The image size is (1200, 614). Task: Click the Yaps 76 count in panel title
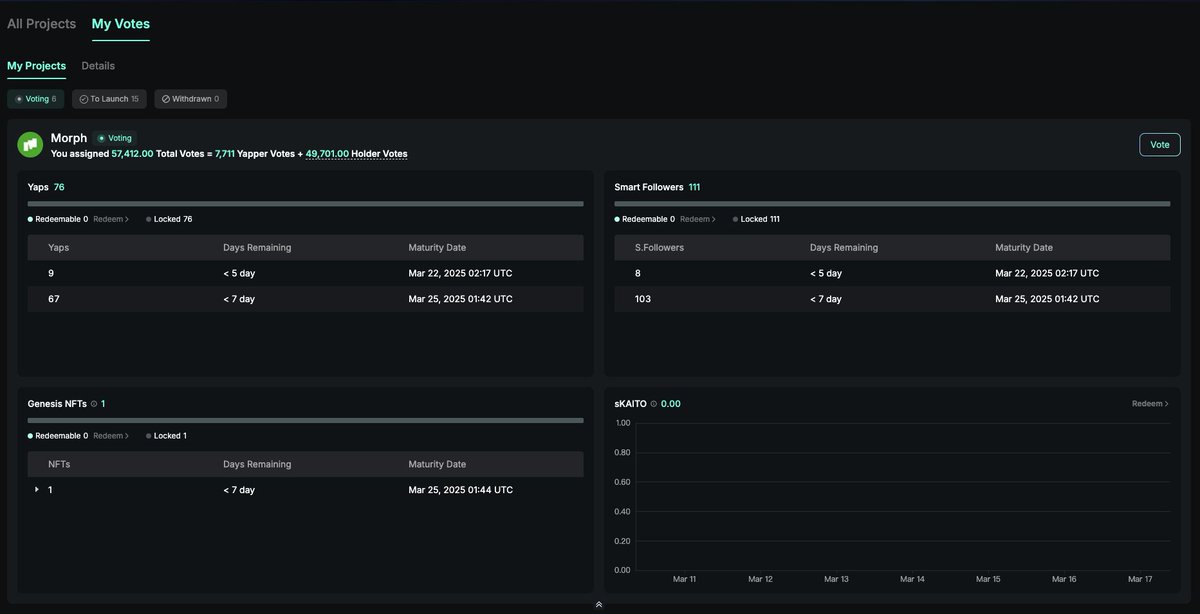[x=59, y=187]
